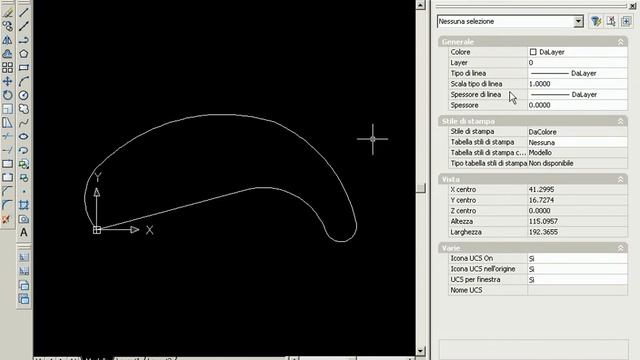
Task: Select the Rotate tool
Action: coord(7,95)
